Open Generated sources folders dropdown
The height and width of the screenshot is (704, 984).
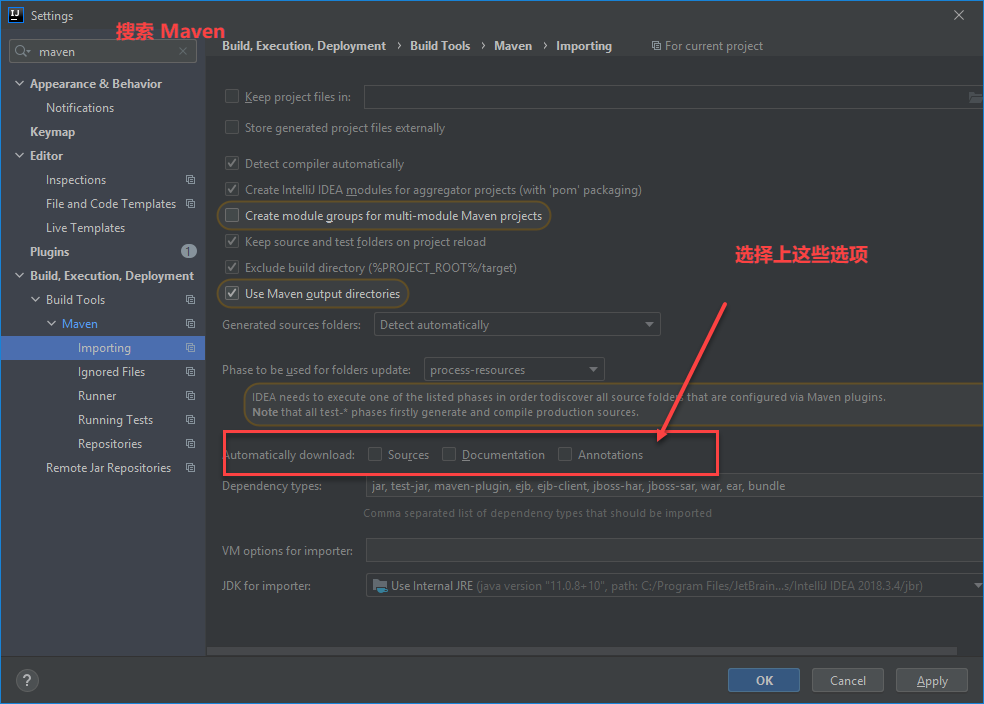click(517, 324)
